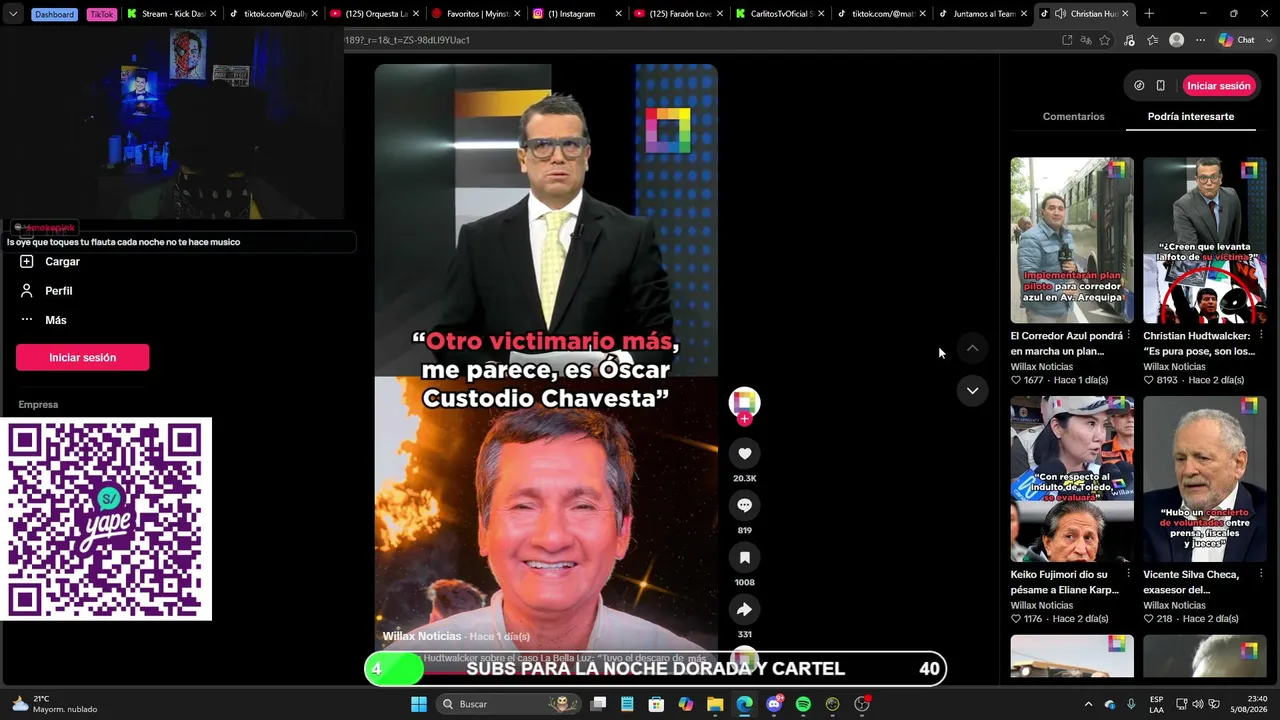1280x720 pixels.
Task: Open a new browser tab
Action: [1149, 14]
